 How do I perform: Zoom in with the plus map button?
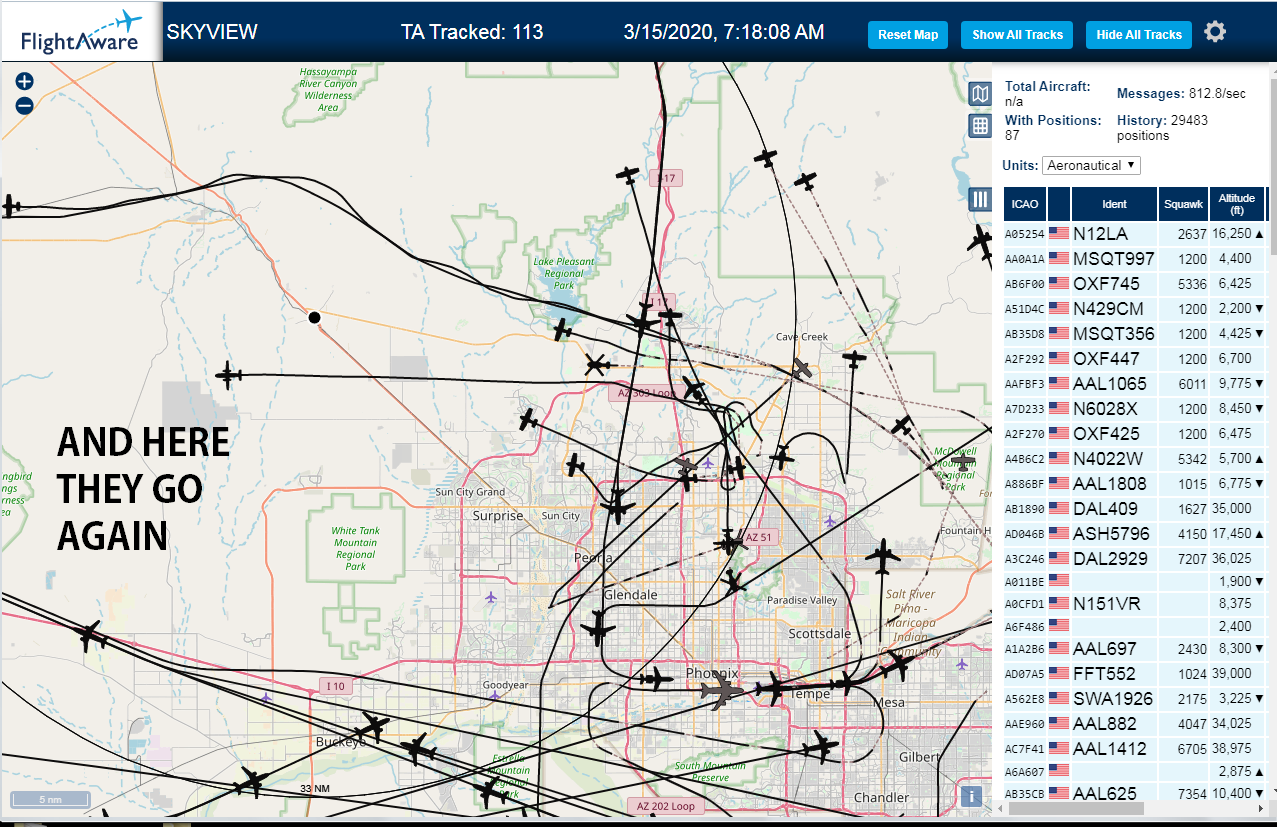(25, 82)
